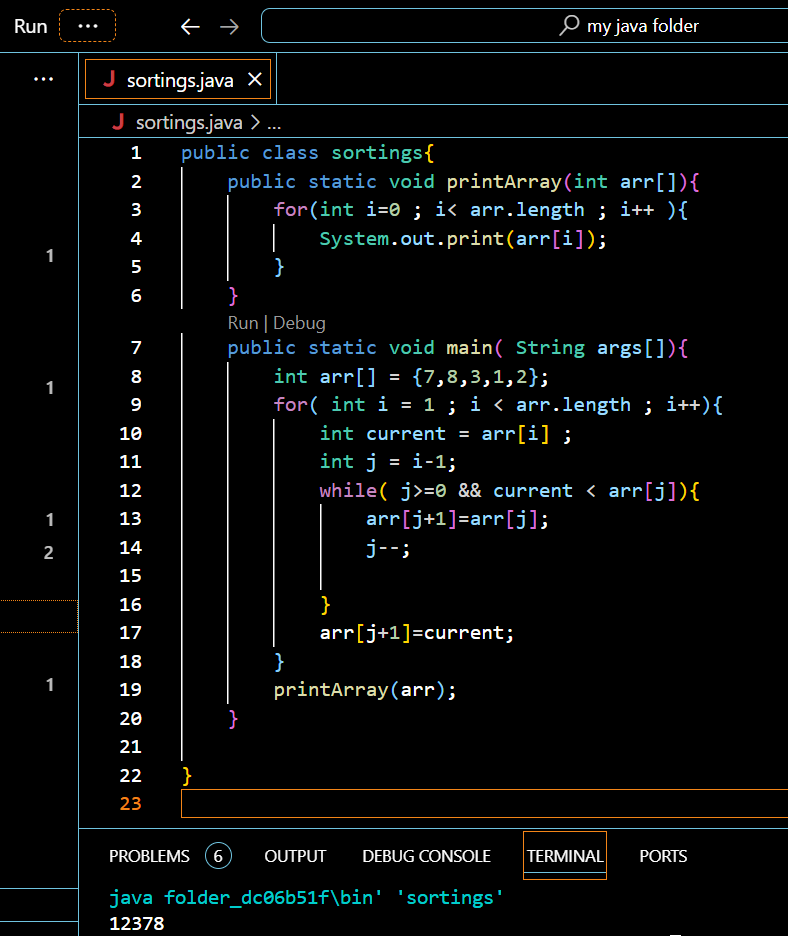Open the menu bar overflow ellipsis
The width and height of the screenshot is (788, 936).
coord(87,26)
